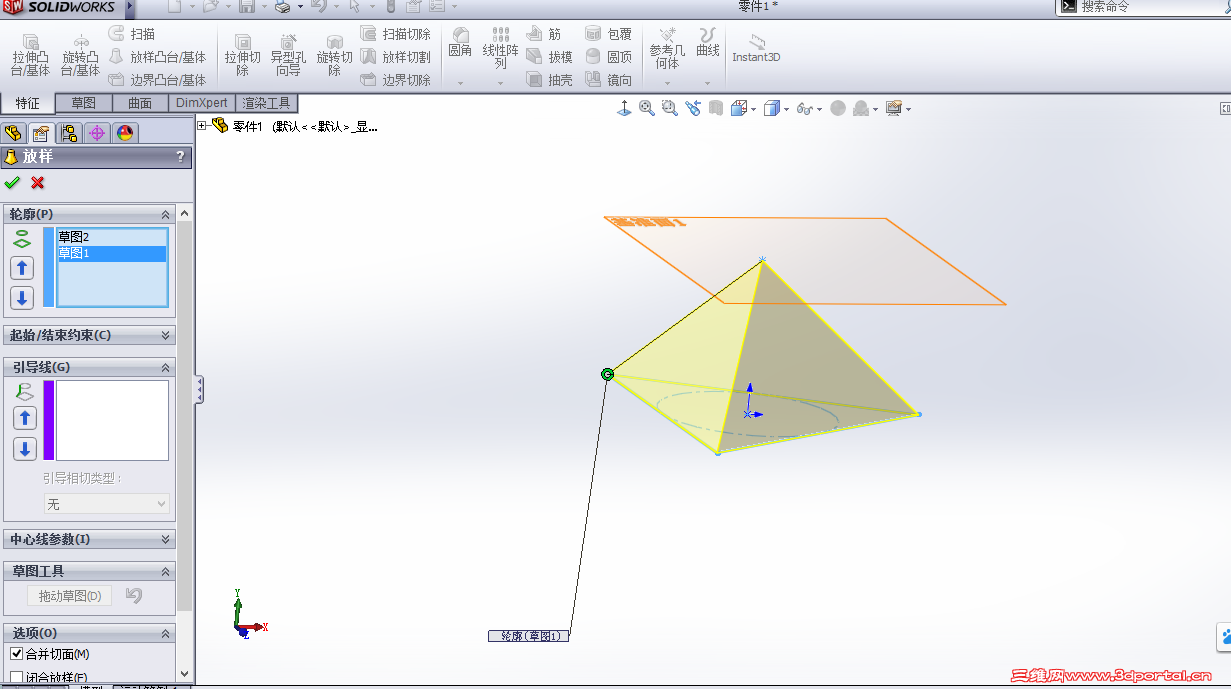Click the Revolved Cut (旋转切除) tool
This screenshot has width=1231, height=689.
click(335, 55)
